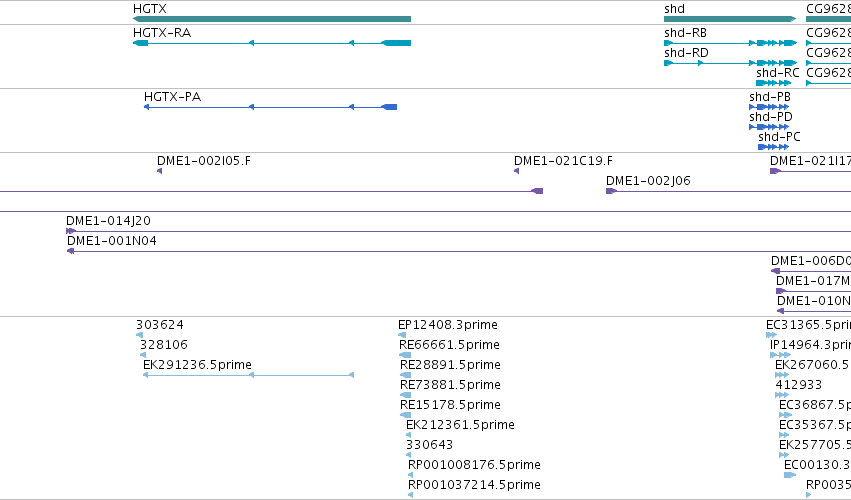Click the HGTX-RA transcript label
The height and width of the screenshot is (500, 851).
[x=162, y=33]
